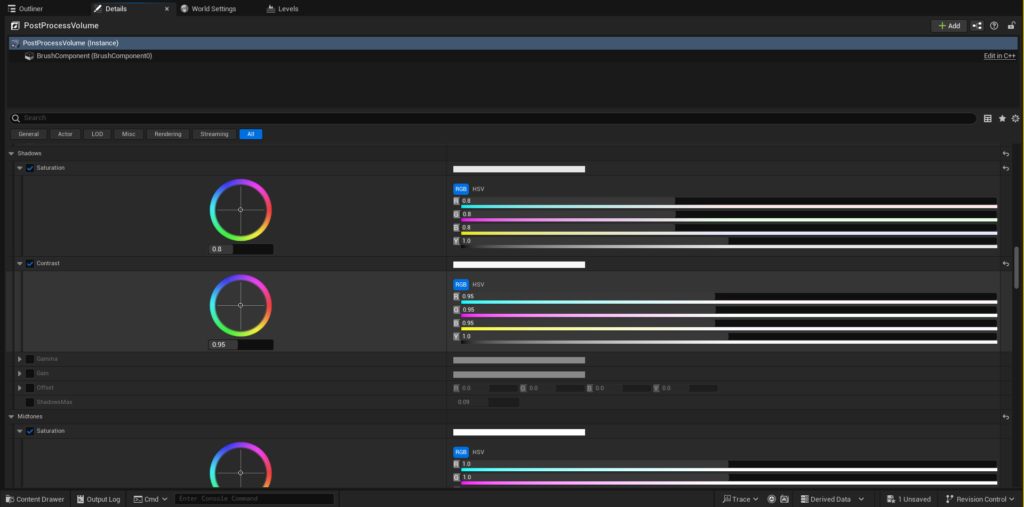This screenshot has width=1024, height=507.
Task: Open the World Settings tab
Action: (208, 8)
